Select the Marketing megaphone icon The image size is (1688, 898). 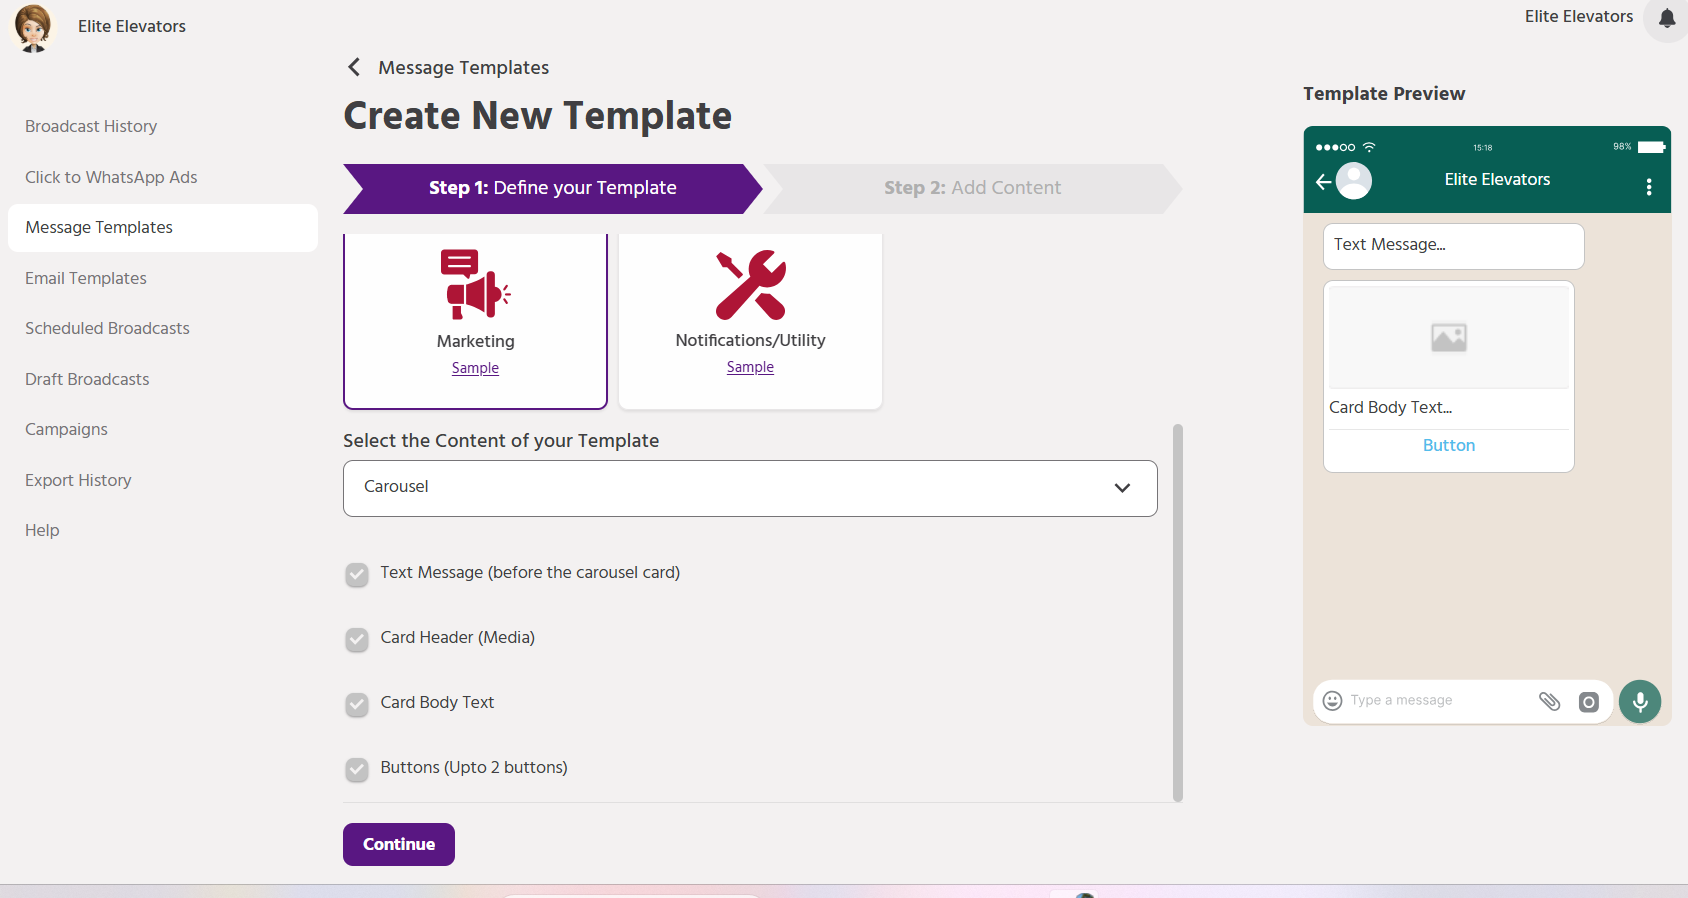475,285
